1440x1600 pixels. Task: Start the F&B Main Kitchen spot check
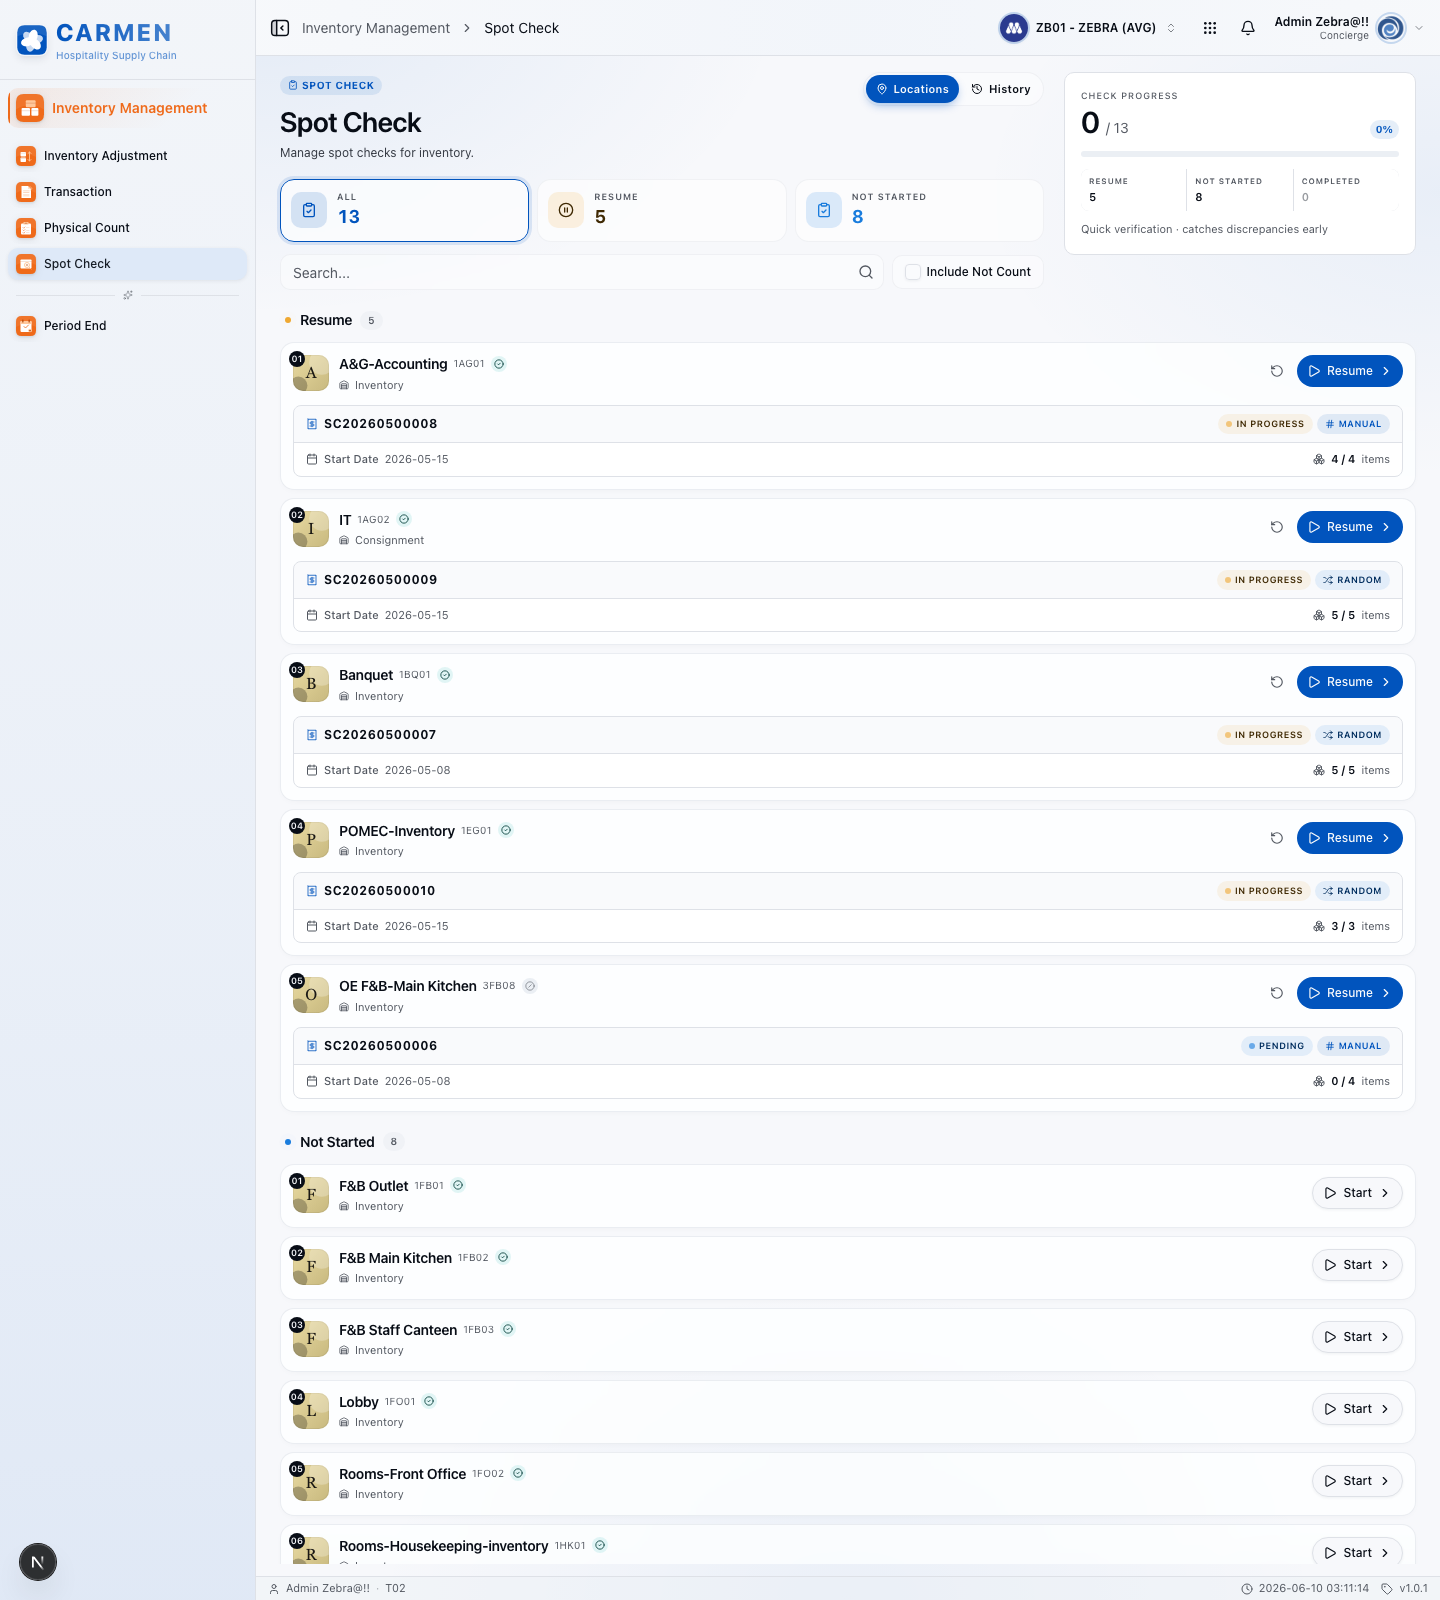point(1357,1265)
